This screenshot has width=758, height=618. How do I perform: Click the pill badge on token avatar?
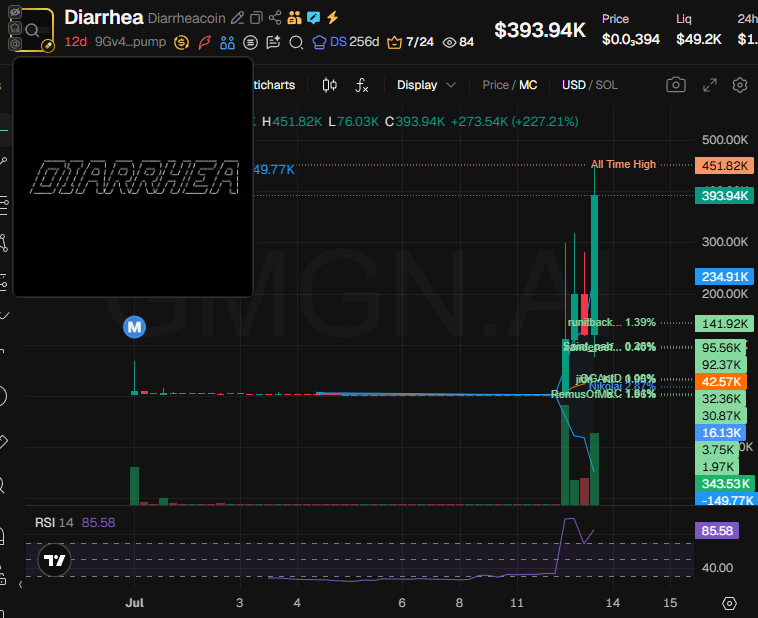coord(48,46)
